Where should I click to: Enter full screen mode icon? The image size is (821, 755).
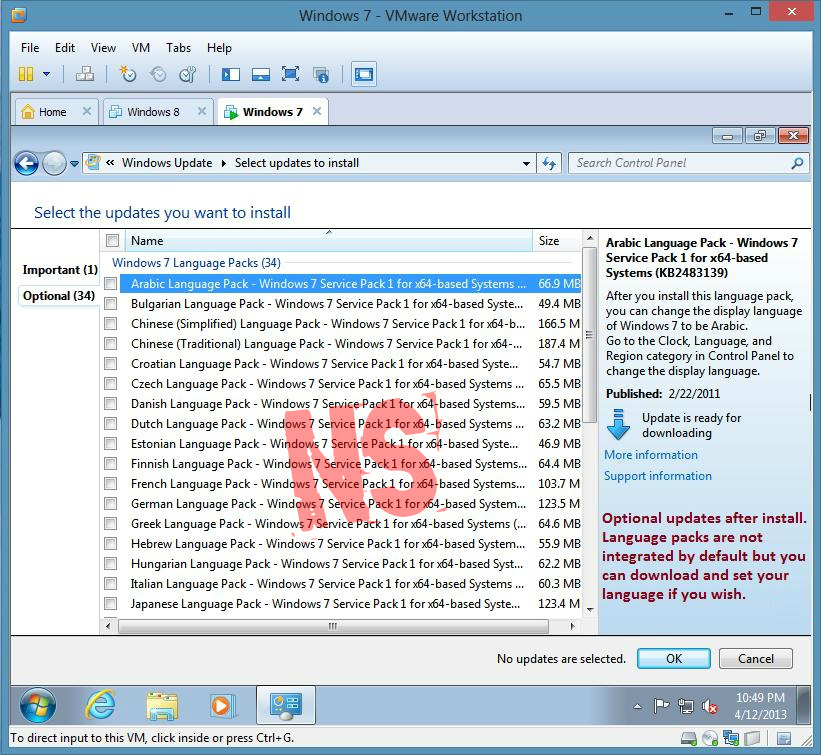click(290, 74)
